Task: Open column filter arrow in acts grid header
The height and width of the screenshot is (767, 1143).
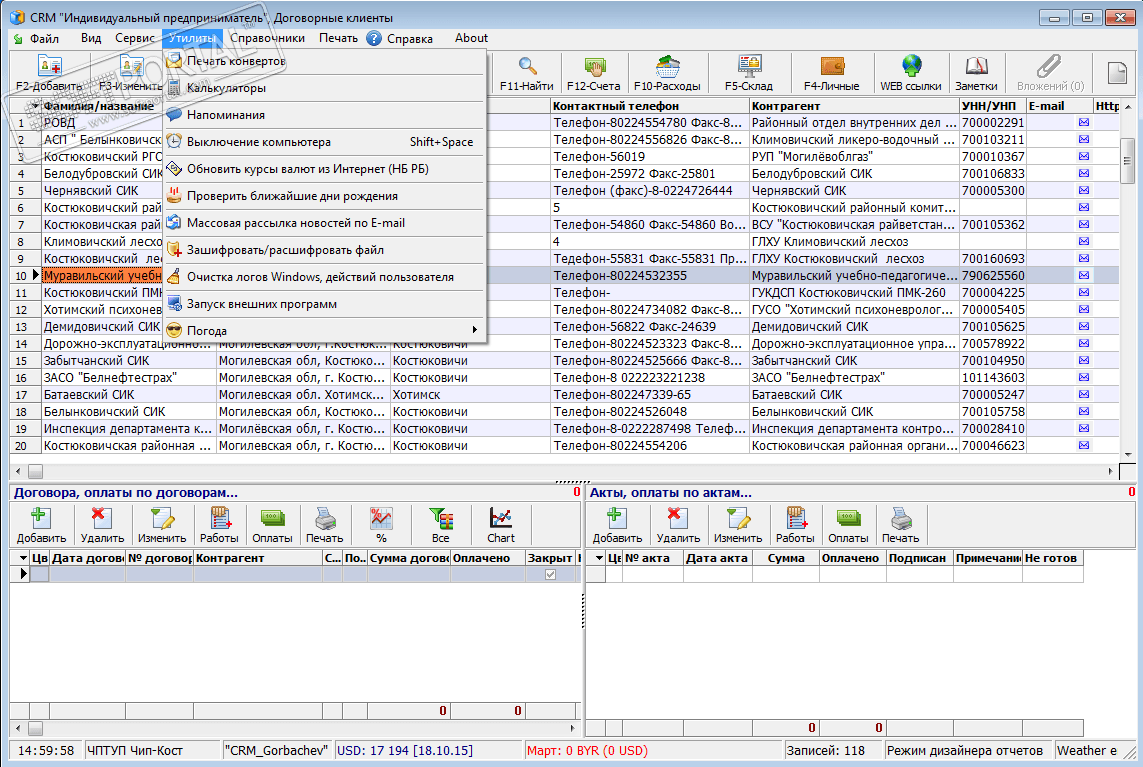Action: tap(598, 558)
